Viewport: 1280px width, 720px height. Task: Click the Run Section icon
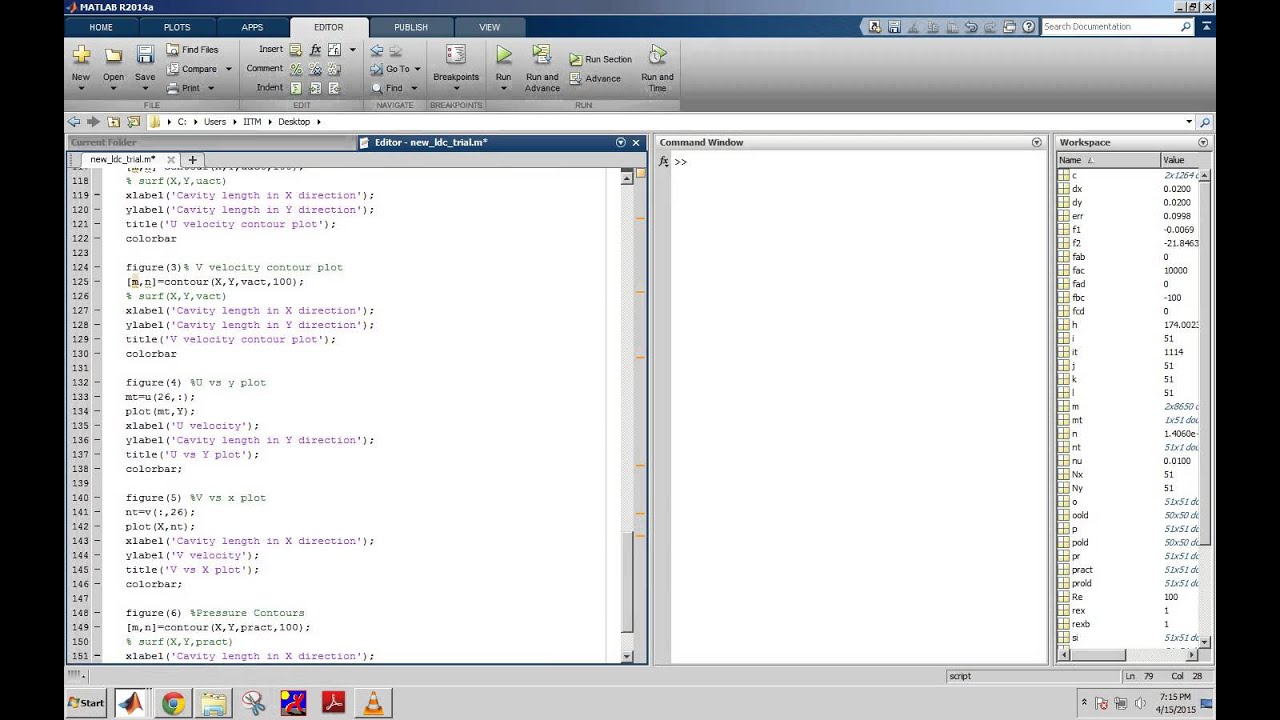[577, 59]
